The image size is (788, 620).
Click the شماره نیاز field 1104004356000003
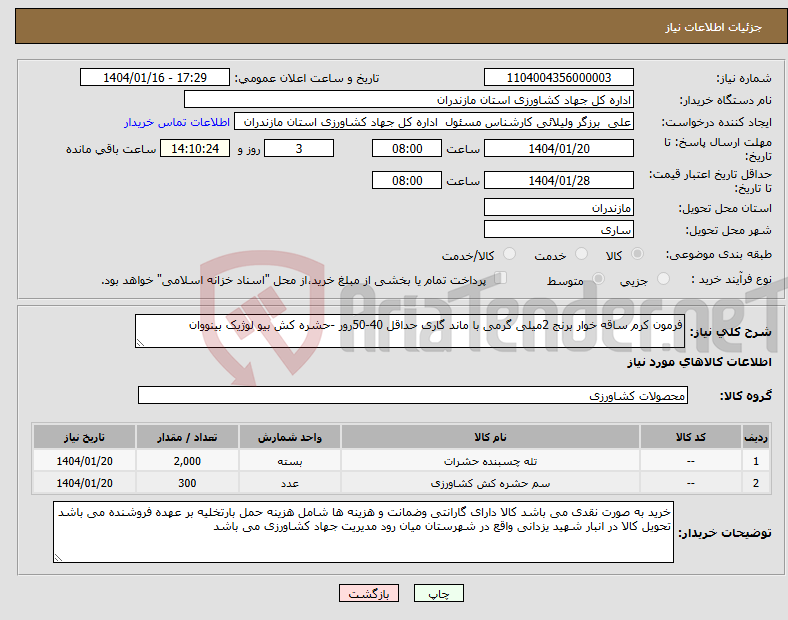click(x=558, y=77)
